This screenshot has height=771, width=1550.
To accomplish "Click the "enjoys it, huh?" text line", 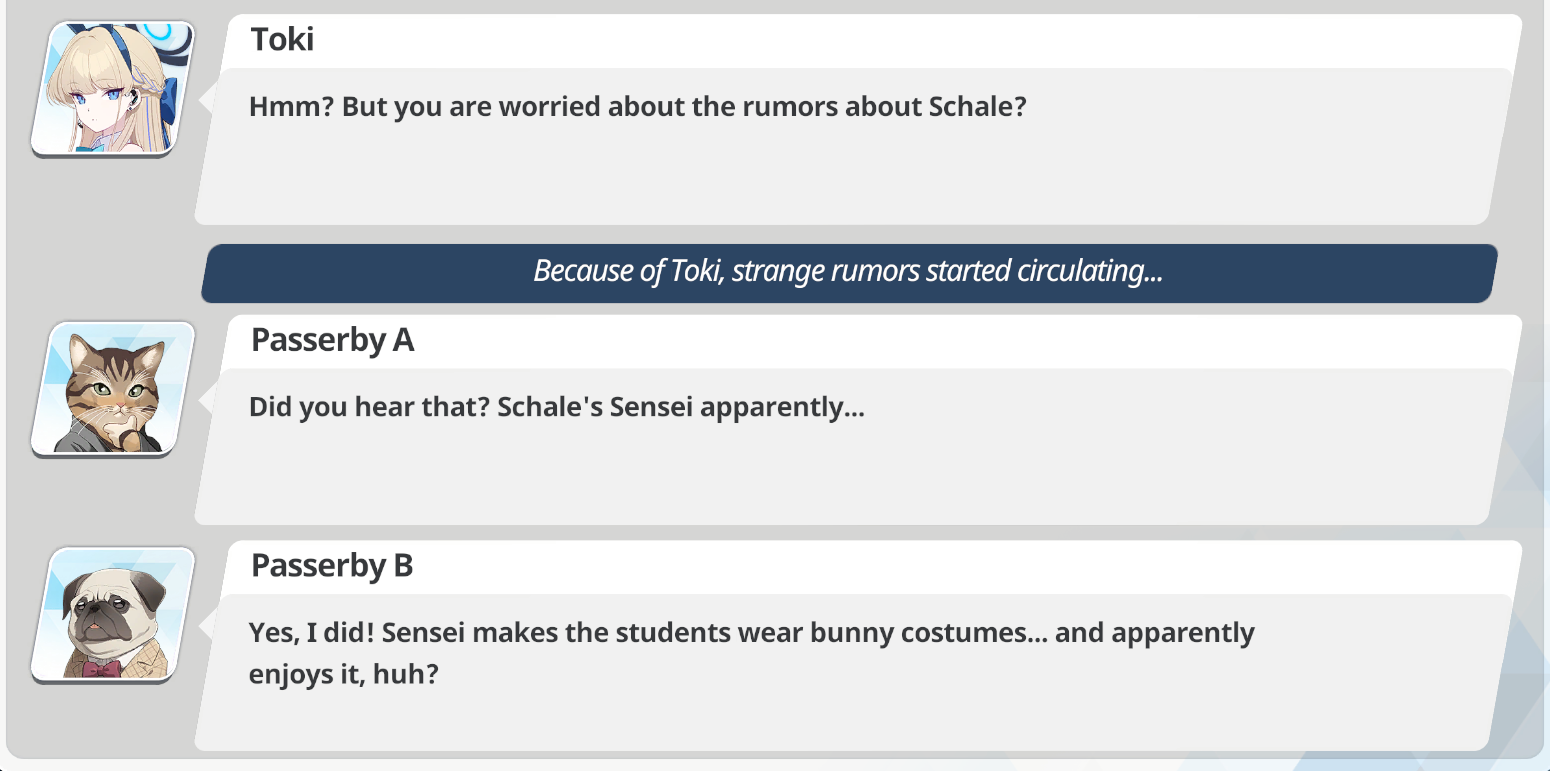I will click(x=344, y=674).
